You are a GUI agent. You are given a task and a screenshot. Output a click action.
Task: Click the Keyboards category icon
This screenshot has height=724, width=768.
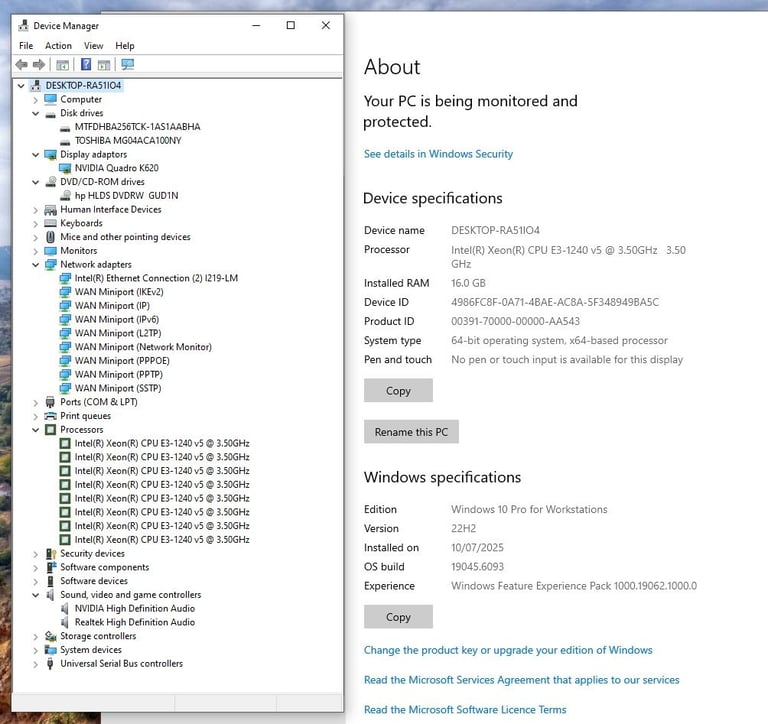(x=50, y=223)
